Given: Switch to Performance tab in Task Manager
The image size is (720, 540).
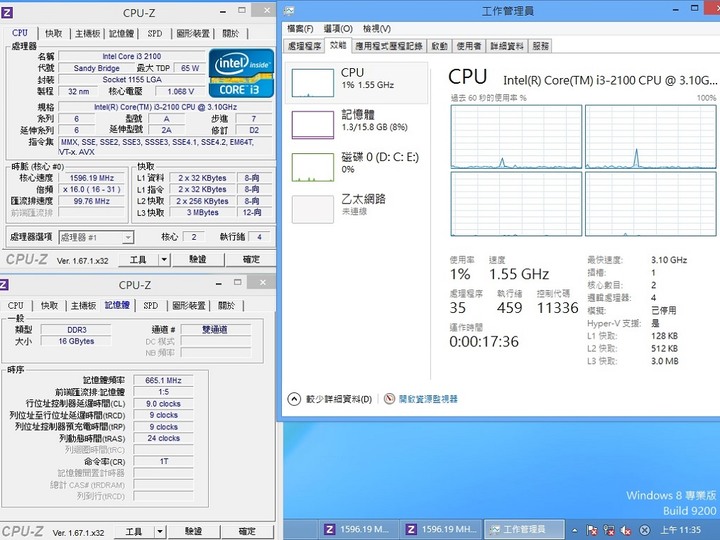Looking at the screenshot, I should (338, 45).
